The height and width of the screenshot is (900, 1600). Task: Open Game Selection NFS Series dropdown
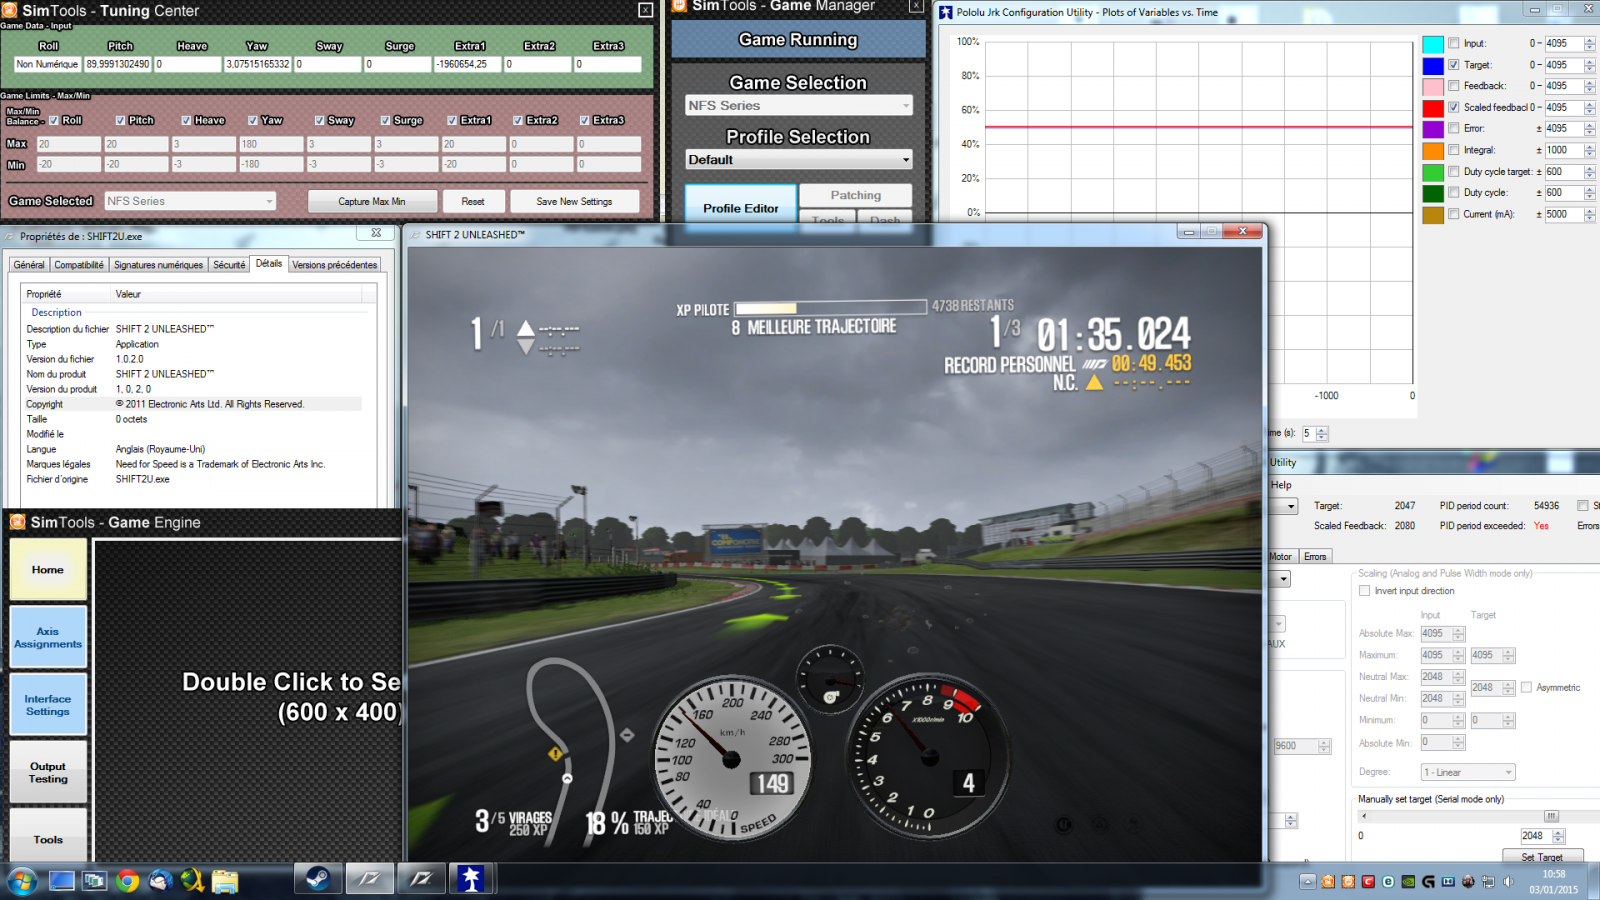pos(798,105)
